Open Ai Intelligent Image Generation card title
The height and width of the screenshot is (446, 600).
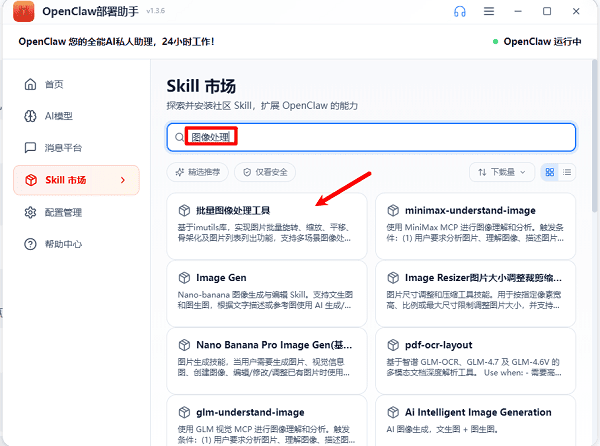[478, 412]
